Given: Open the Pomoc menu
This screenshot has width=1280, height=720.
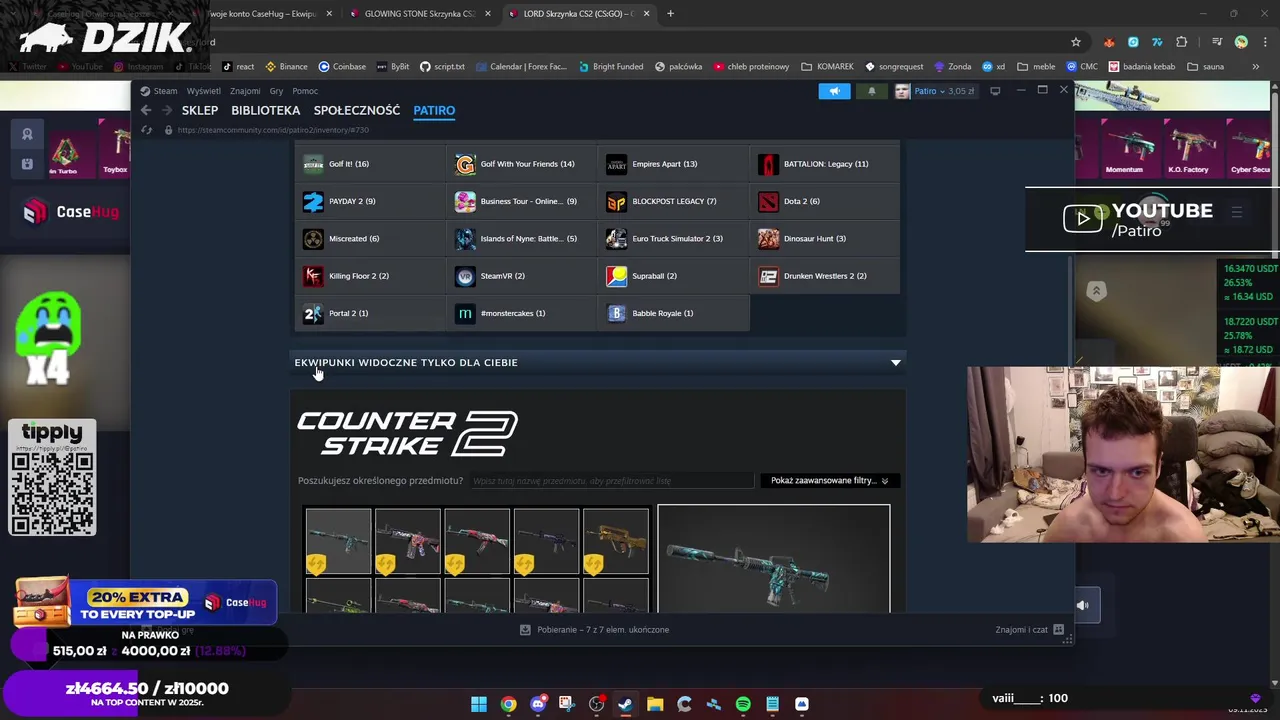Looking at the screenshot, I should (305, 91).
